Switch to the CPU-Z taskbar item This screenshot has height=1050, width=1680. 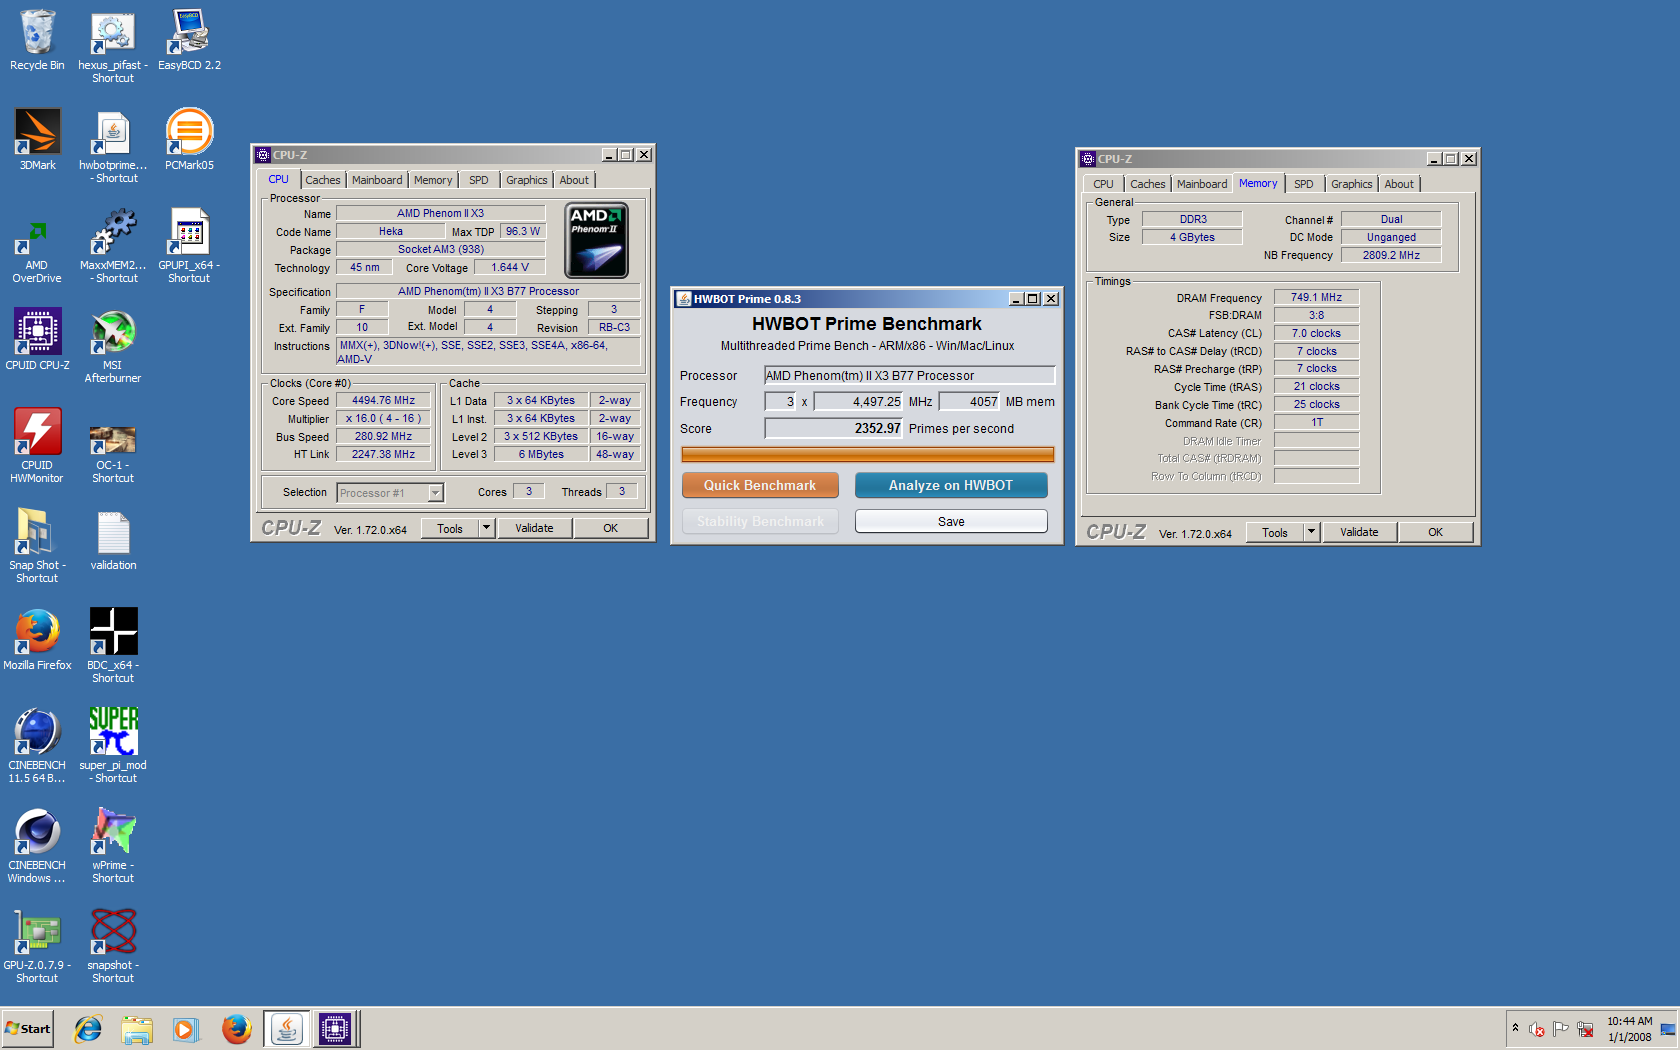click(335, 1029)
